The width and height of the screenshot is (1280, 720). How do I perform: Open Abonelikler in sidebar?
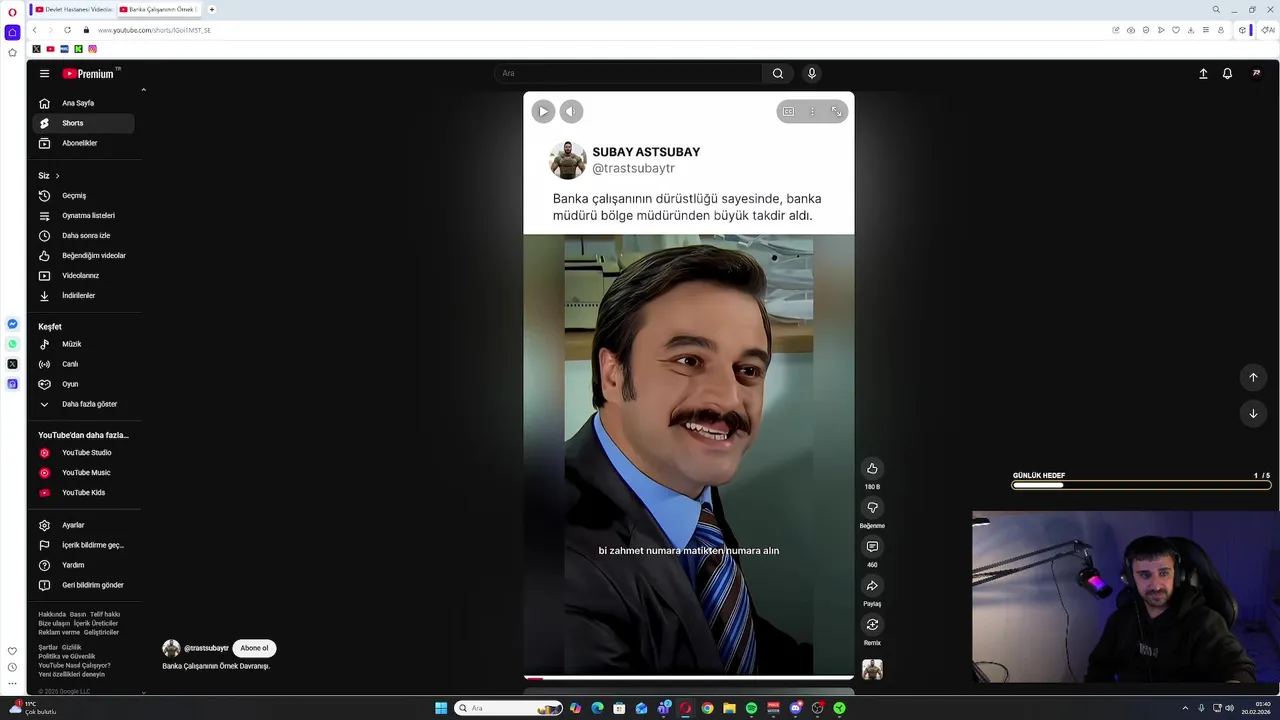pos(83,143)
